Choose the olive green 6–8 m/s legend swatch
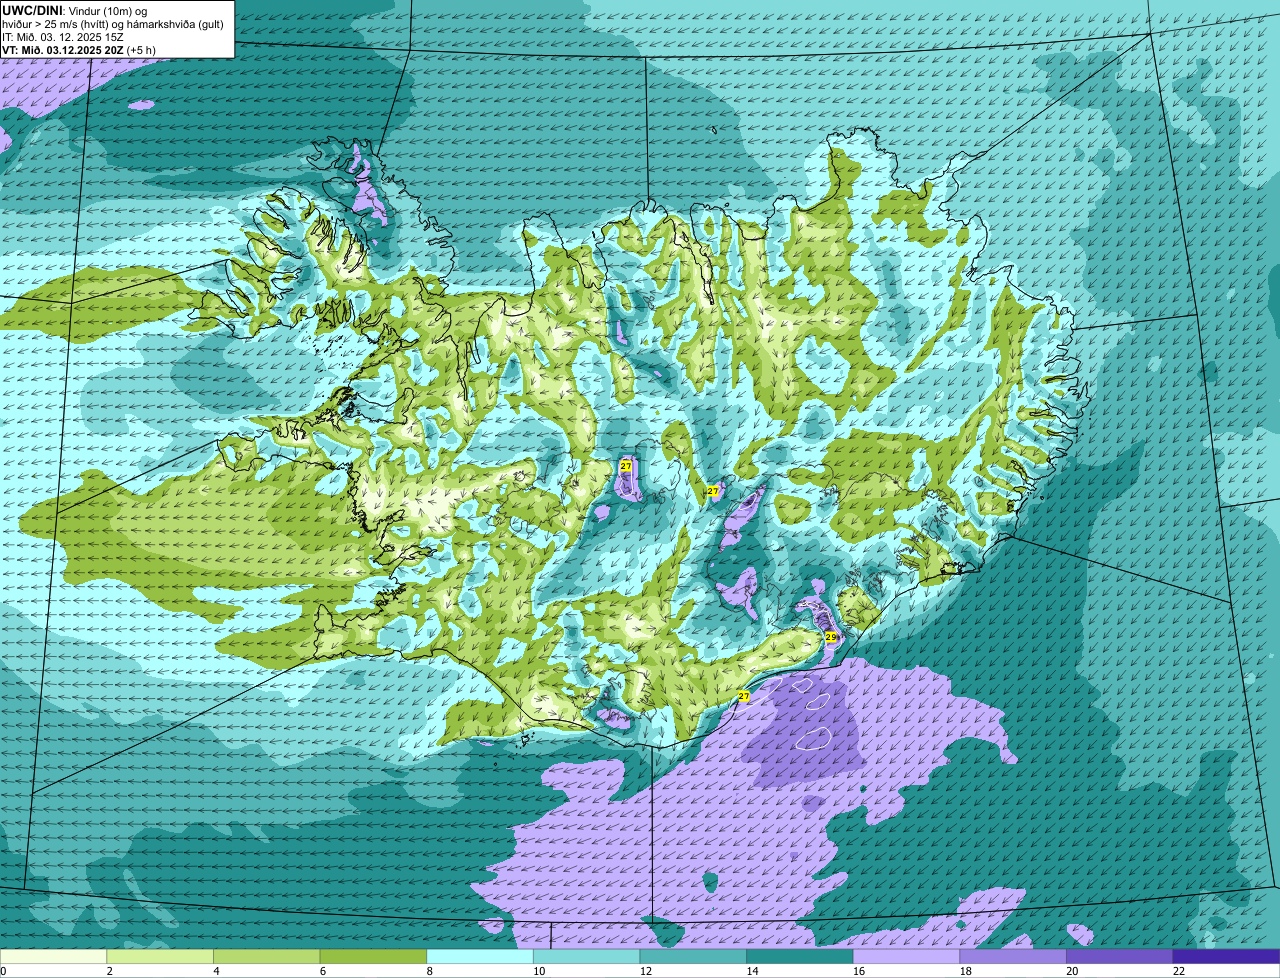The image size is (1280, 978). pyautogui.click(x=373, y=957)
